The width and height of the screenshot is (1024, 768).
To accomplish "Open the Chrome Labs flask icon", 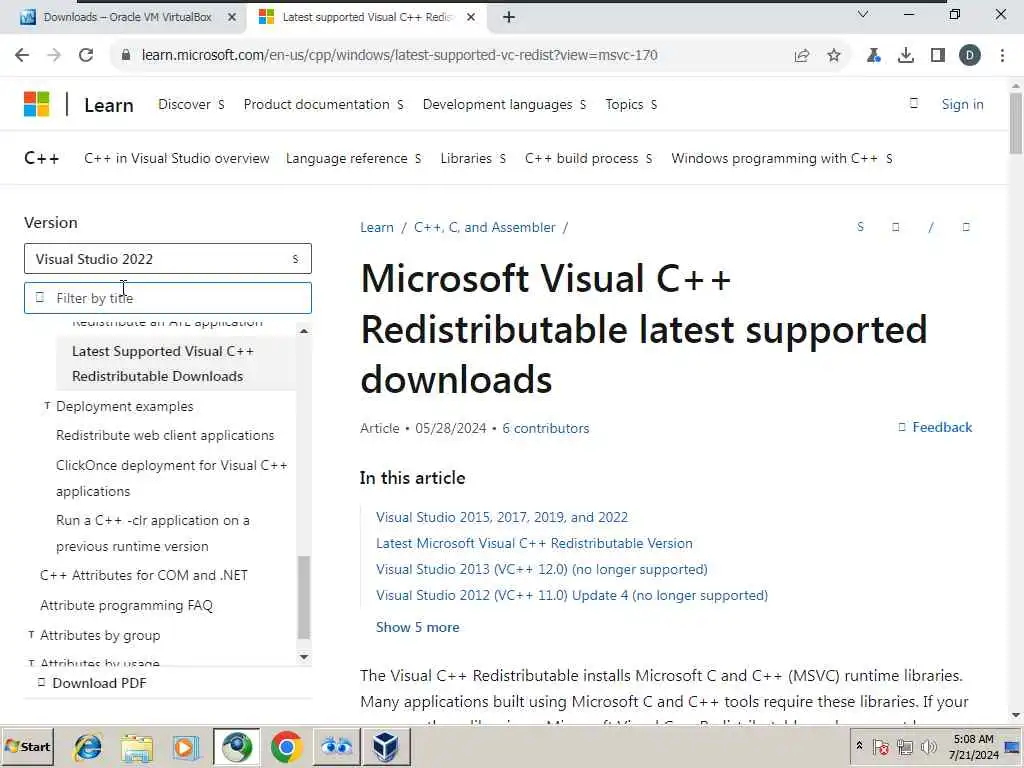I will [873, 56].
